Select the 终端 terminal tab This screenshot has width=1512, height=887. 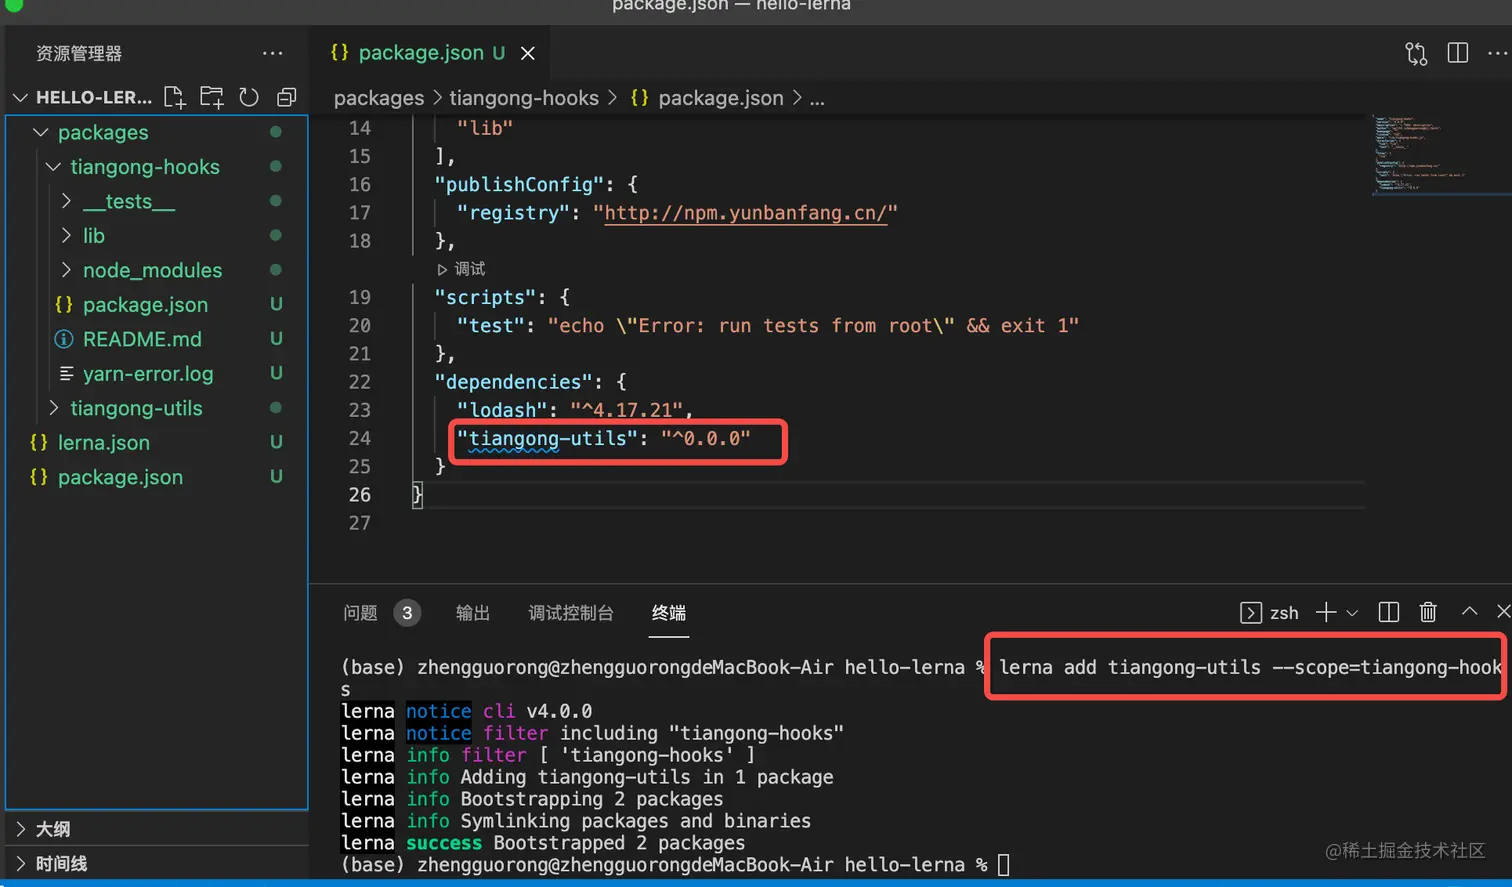669,613
